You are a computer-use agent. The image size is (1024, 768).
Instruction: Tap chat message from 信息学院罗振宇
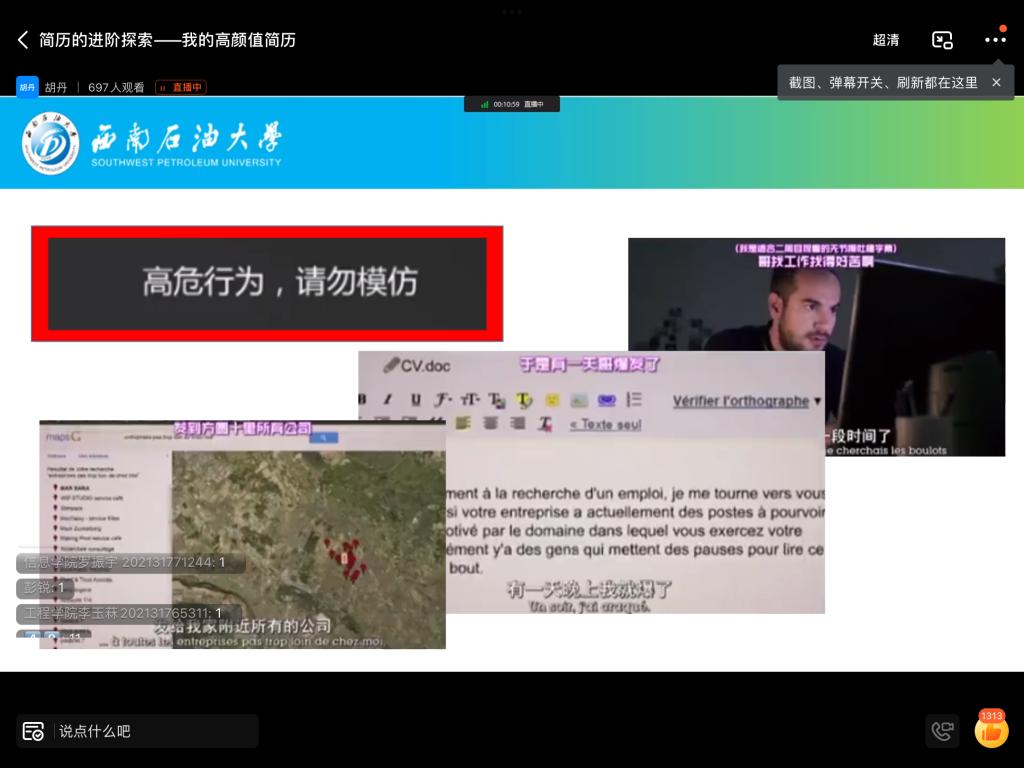(130, 563)
